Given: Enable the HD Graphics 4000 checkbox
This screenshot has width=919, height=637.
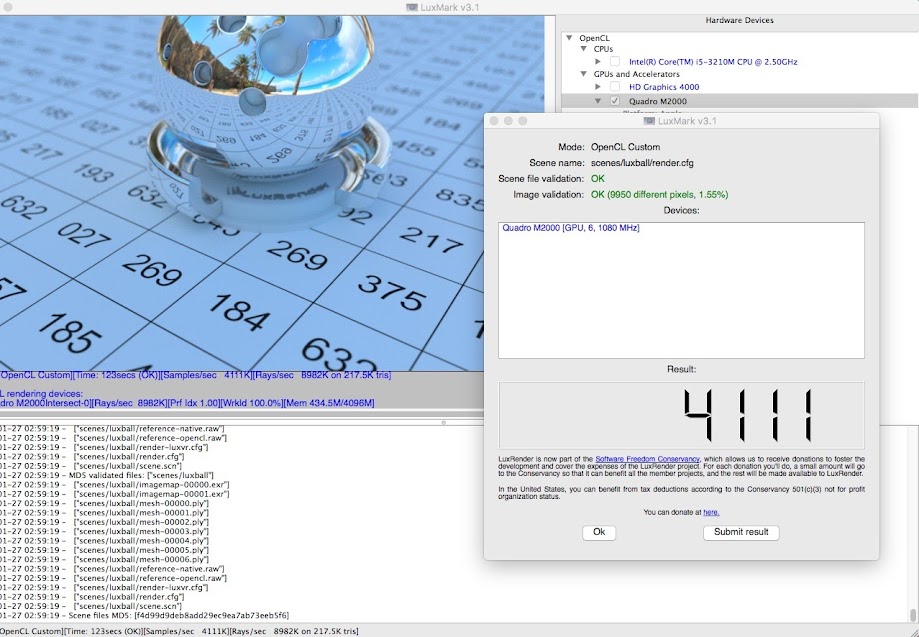Looking at the screenshot, I should 614,87.
